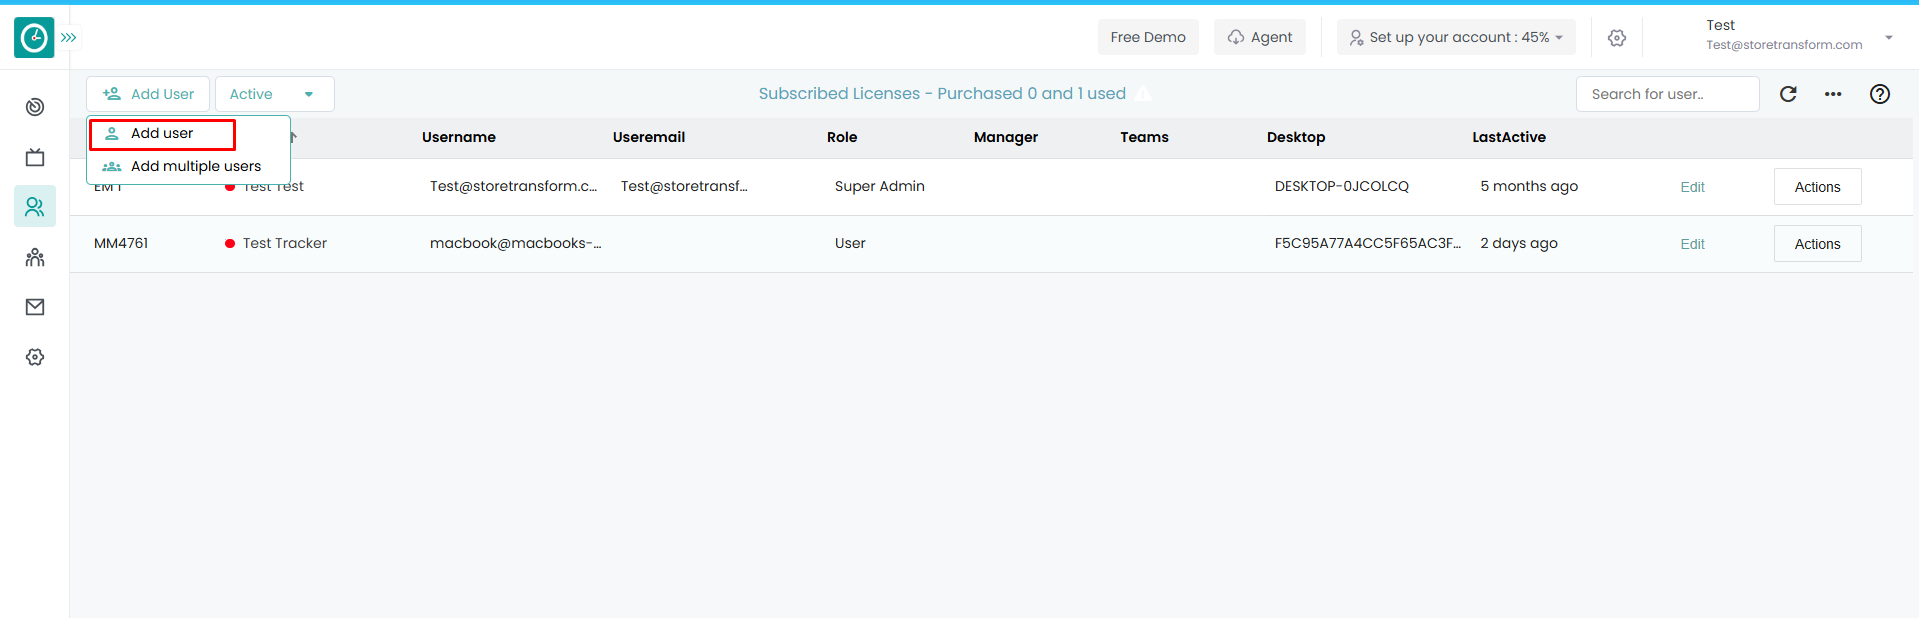Screen dimensions: 1919x618
Task: Open the top bar settings gear icon
Action: (1617, 38)
